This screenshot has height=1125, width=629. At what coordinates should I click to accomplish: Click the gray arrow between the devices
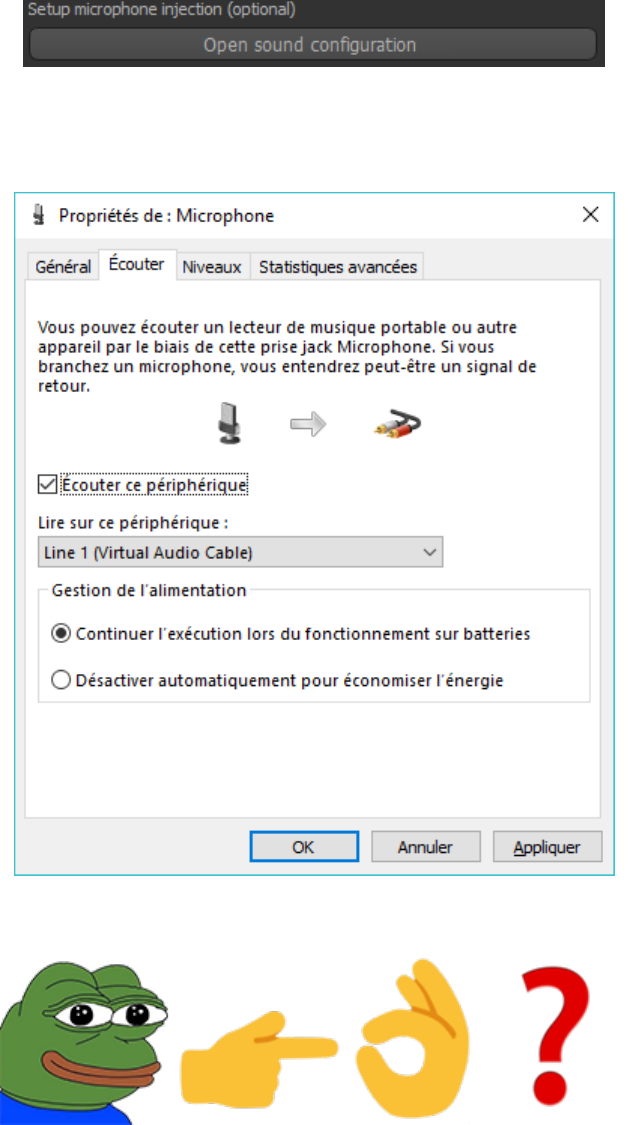click(308, 424)
